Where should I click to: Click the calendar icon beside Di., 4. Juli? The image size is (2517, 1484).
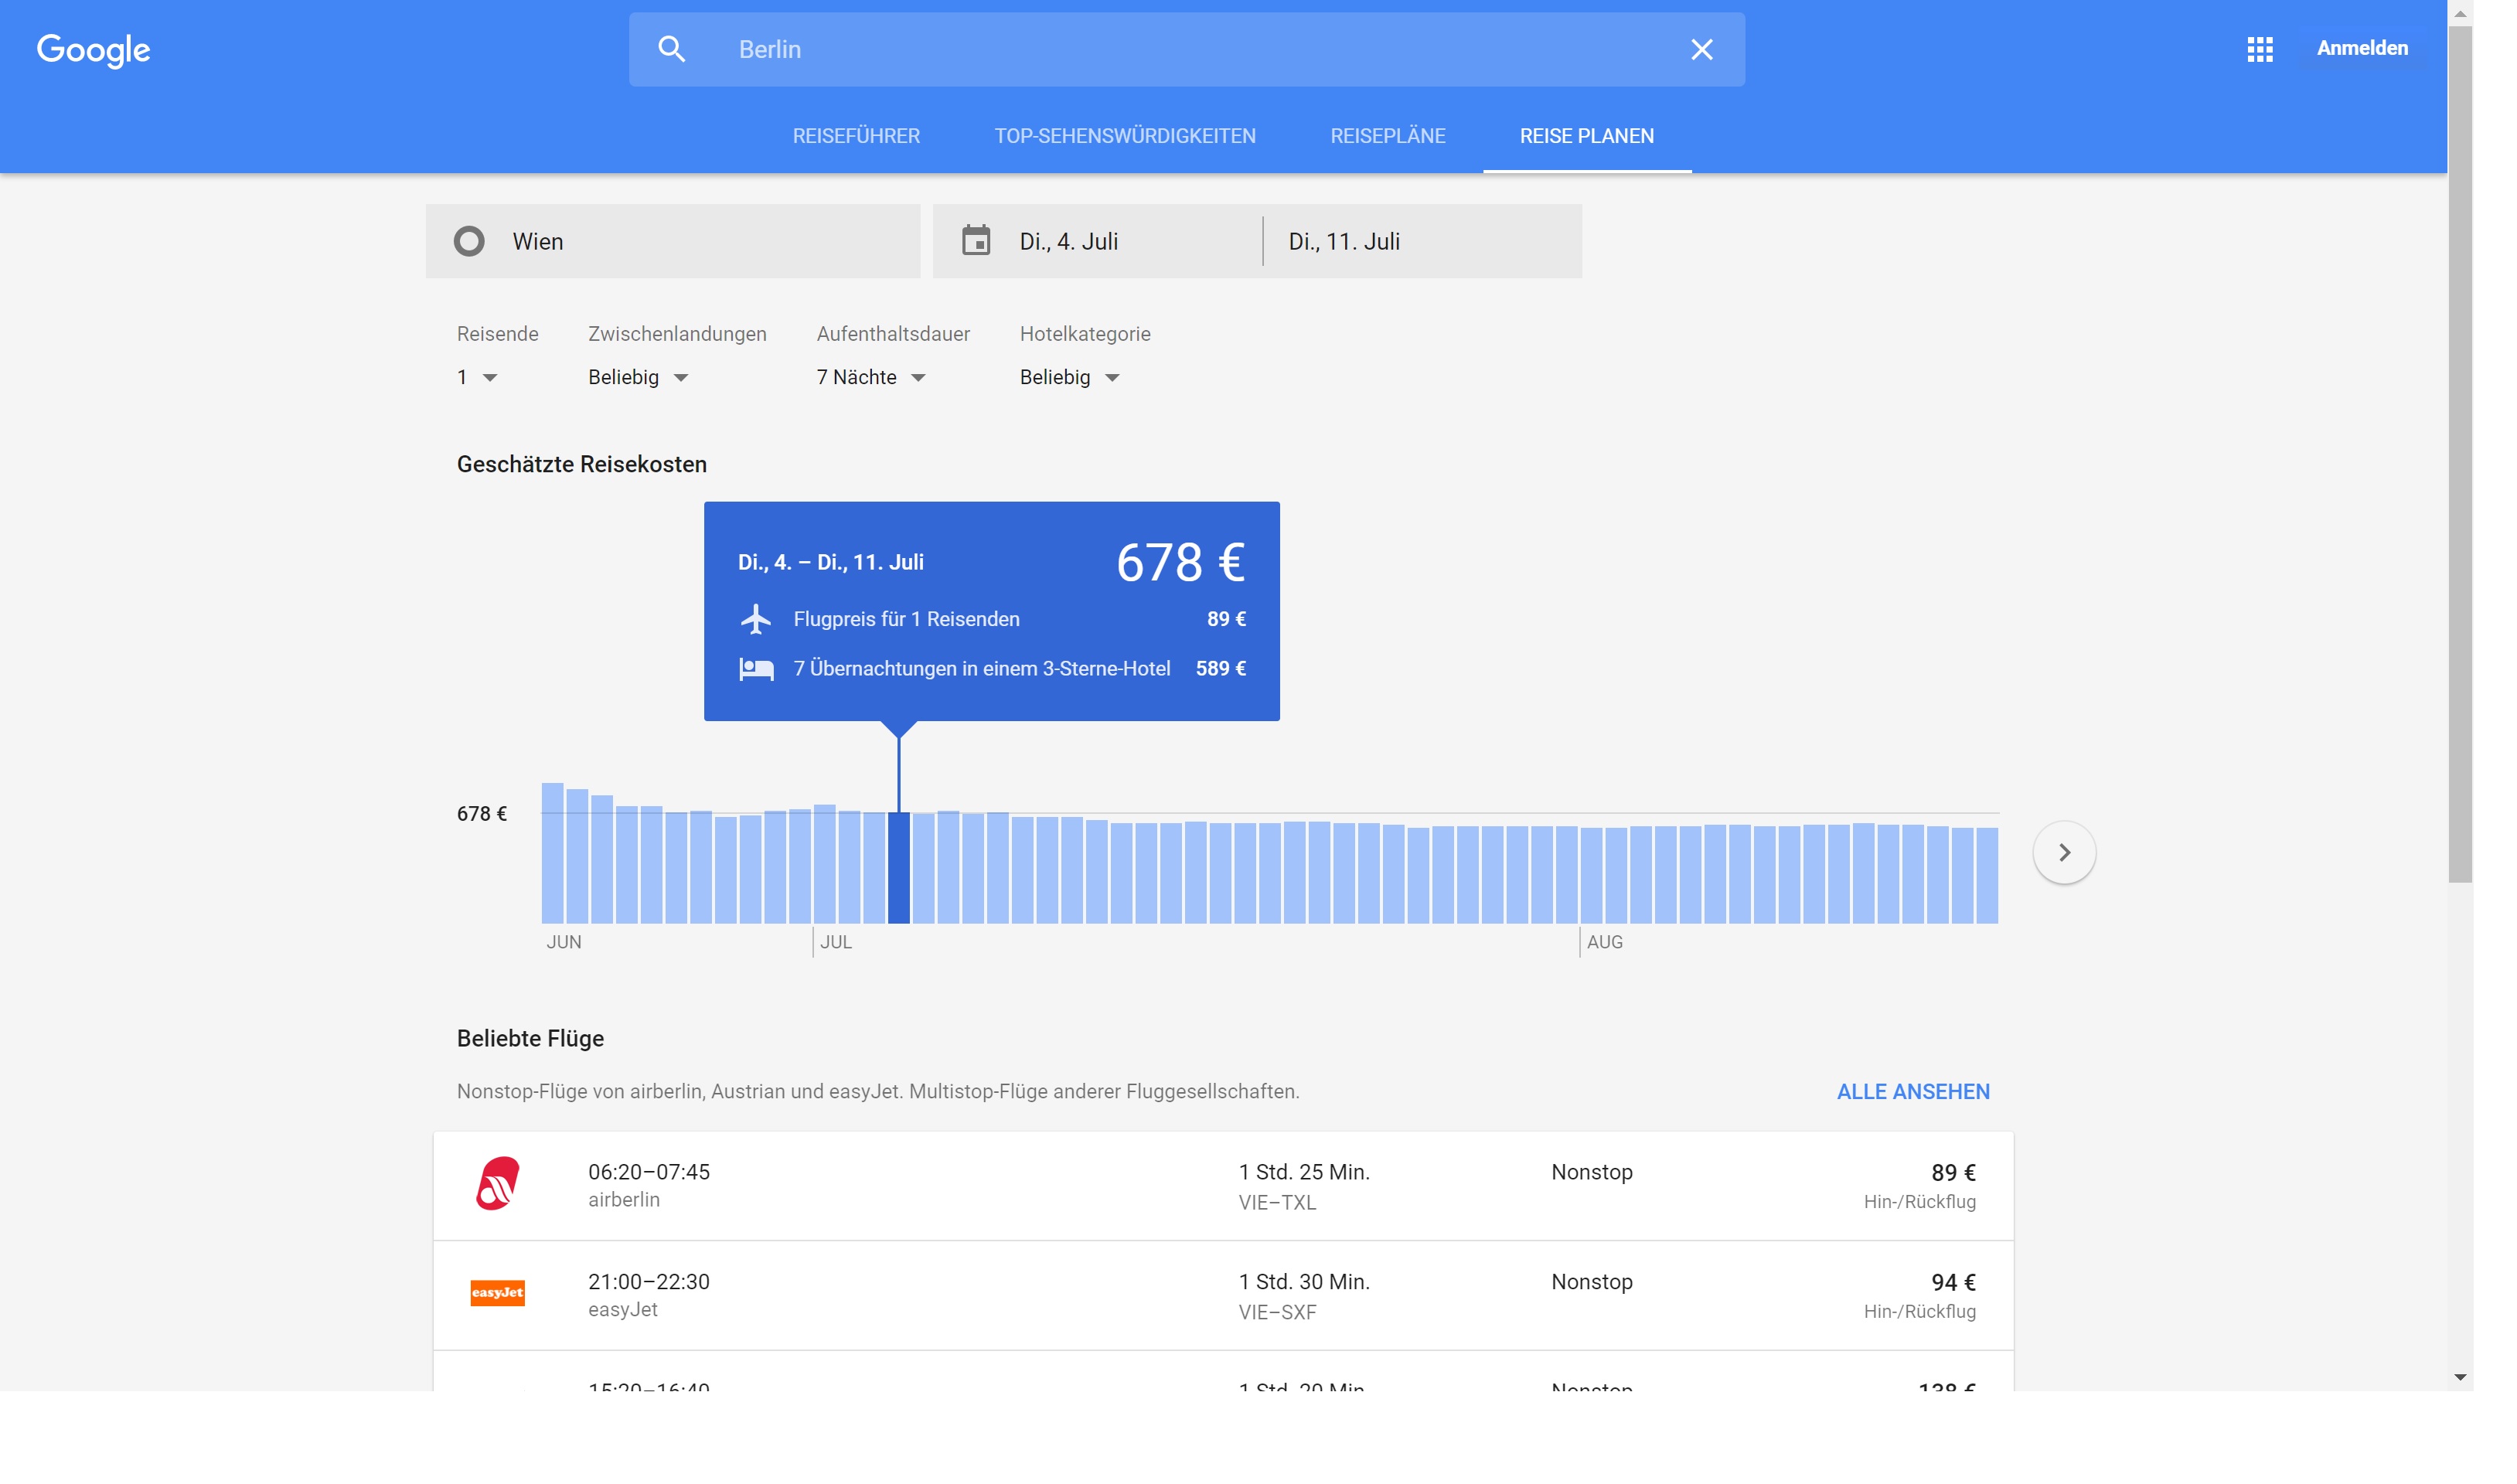pyautogui.click(x=975, y=241)
